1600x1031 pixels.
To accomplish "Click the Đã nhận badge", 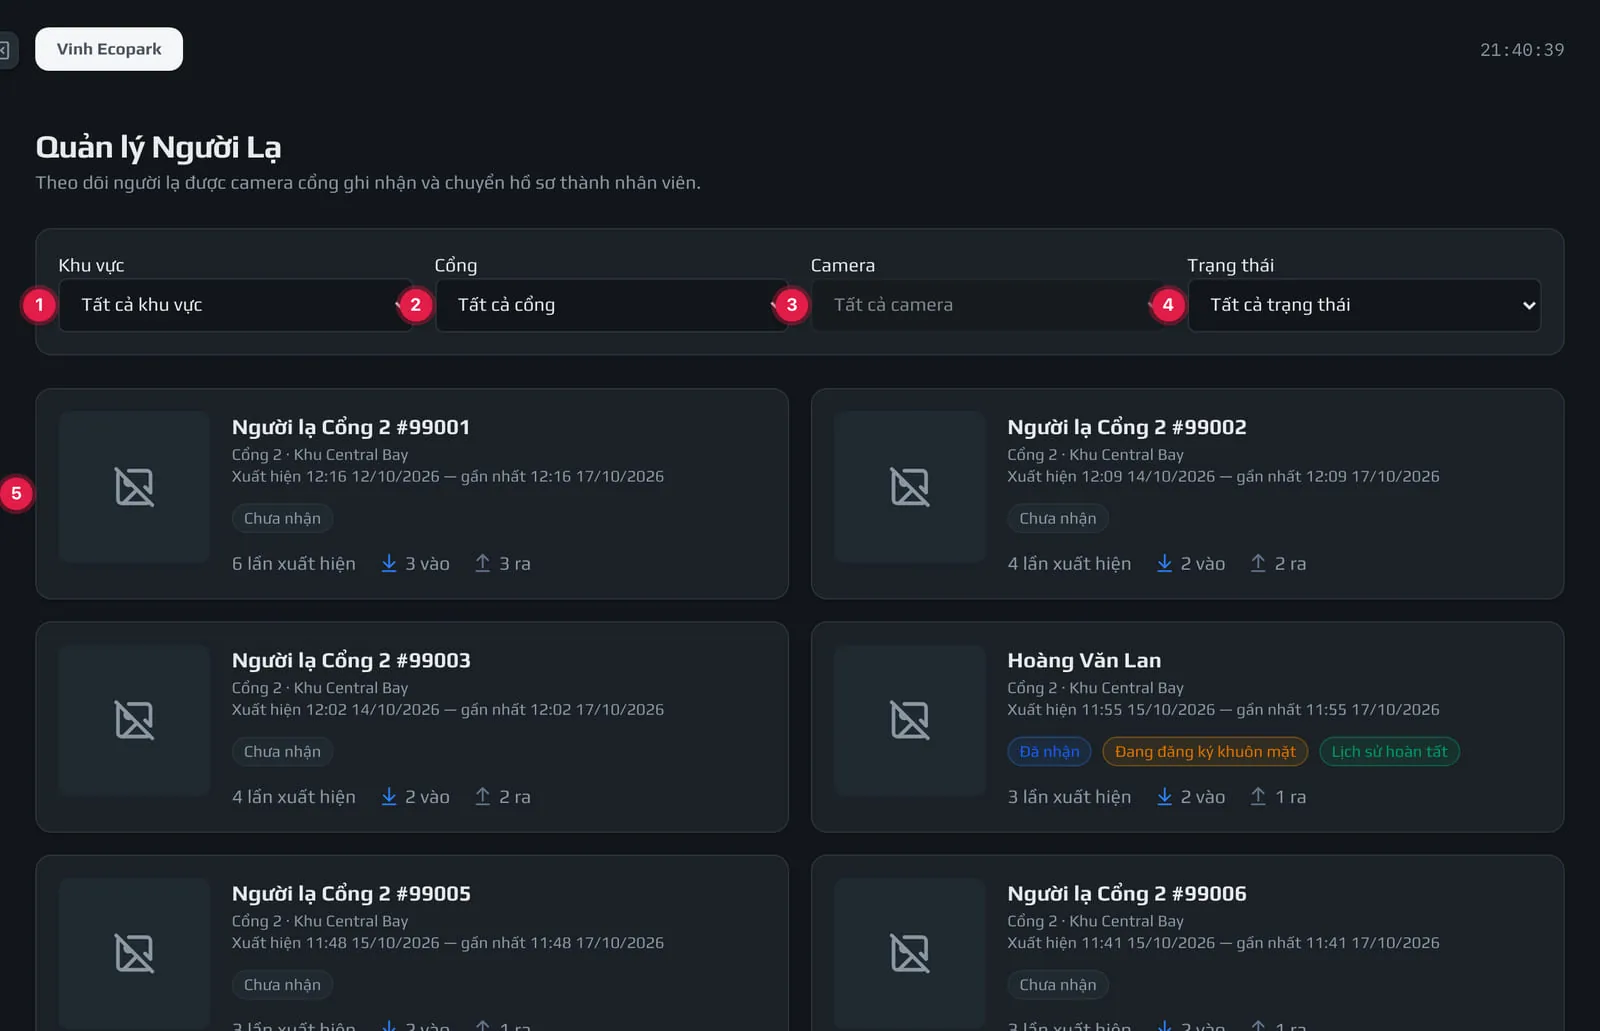I will [1049, 751].
